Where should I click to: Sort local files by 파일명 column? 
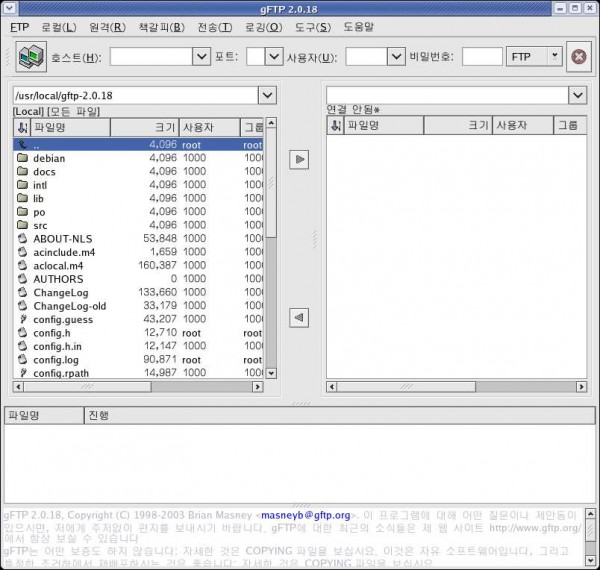point(70,127)
